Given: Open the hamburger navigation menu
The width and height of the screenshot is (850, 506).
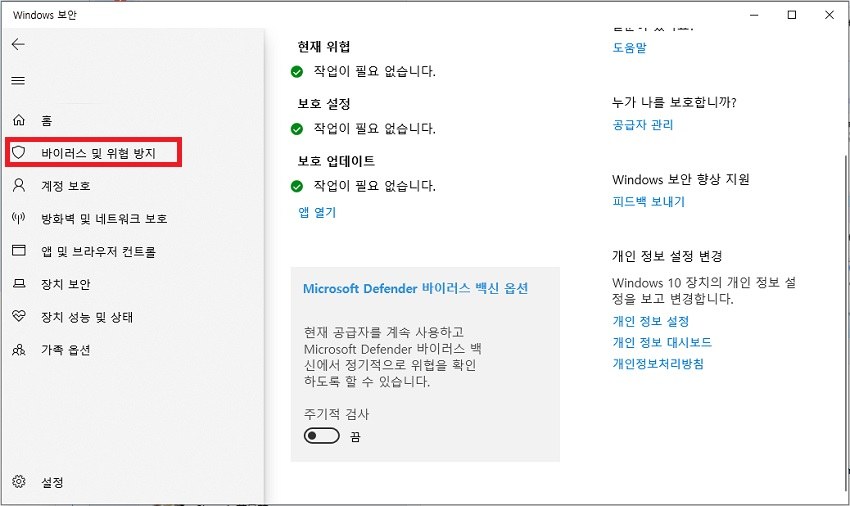Looking at the screenshot, I should pyautogui.click(x=18, y=81).
